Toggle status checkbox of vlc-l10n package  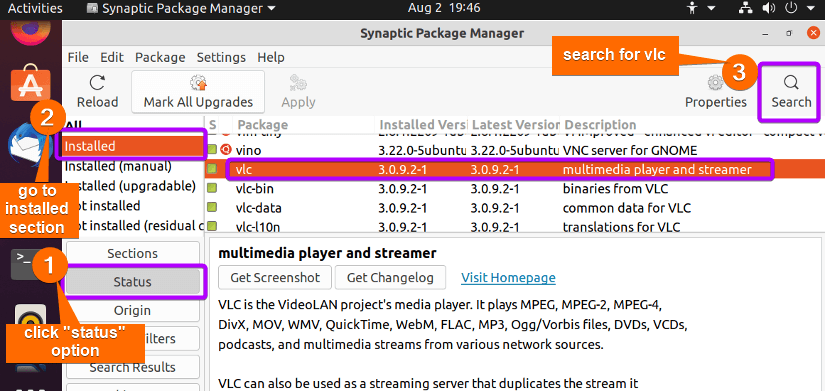[212, 227]
